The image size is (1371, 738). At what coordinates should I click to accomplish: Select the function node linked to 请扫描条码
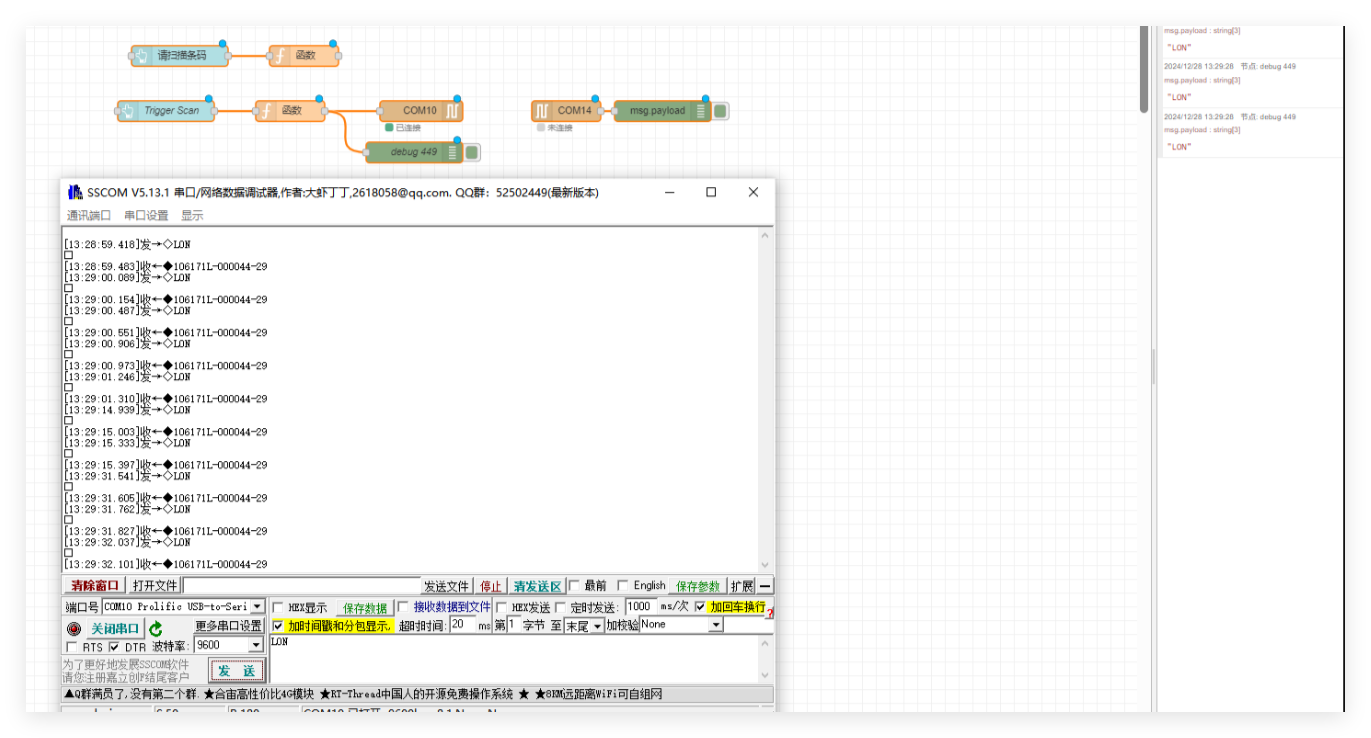point(304,56)
